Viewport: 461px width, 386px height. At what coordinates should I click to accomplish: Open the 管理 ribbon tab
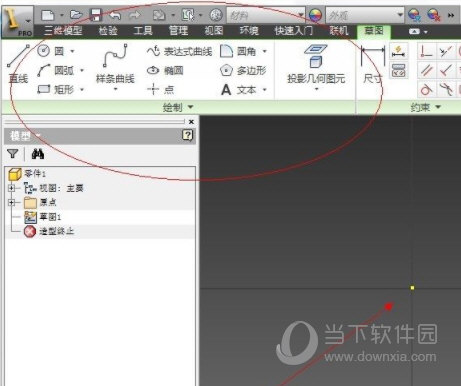tap(178, 31)
